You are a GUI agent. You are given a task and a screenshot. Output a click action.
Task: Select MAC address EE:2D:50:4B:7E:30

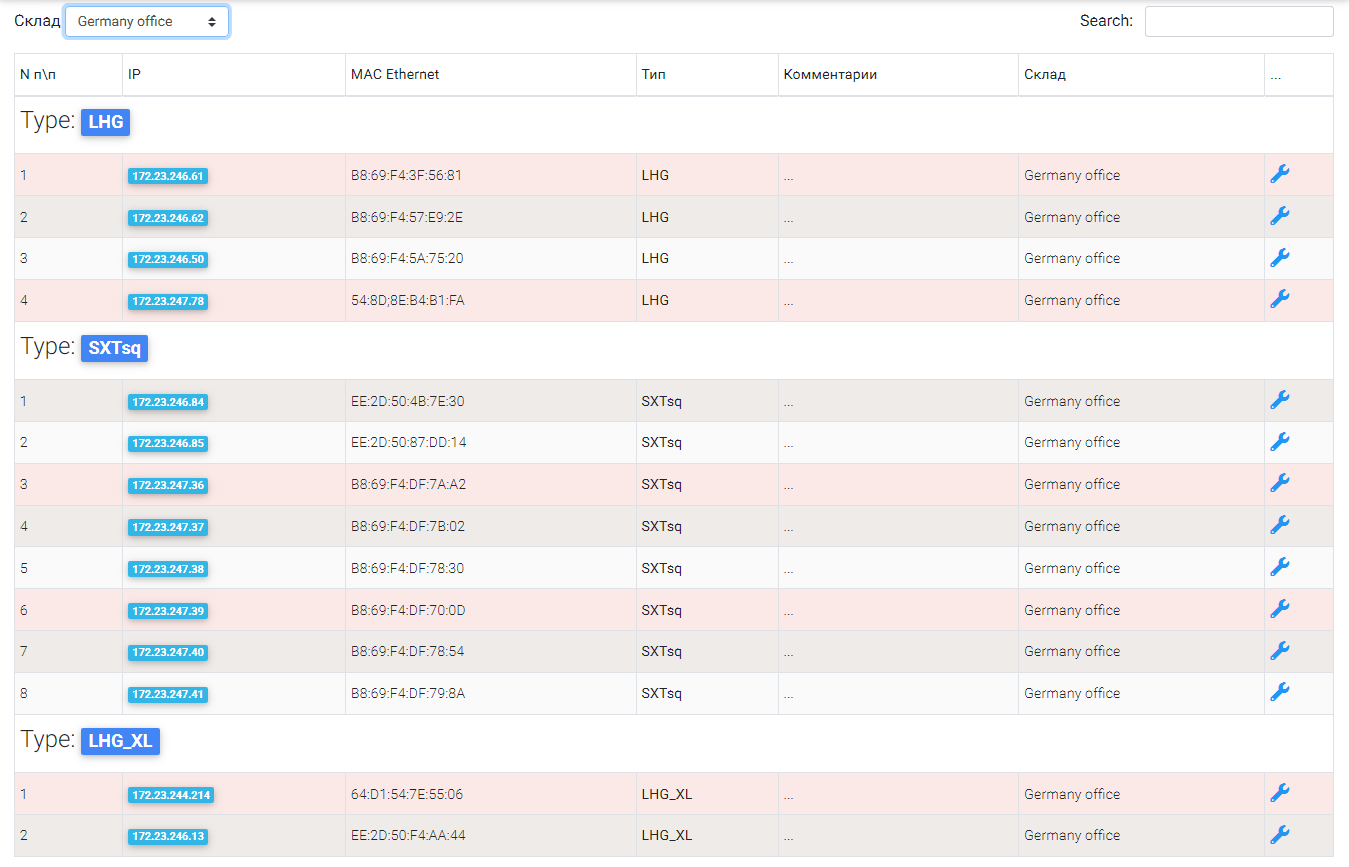coord(408,401)
